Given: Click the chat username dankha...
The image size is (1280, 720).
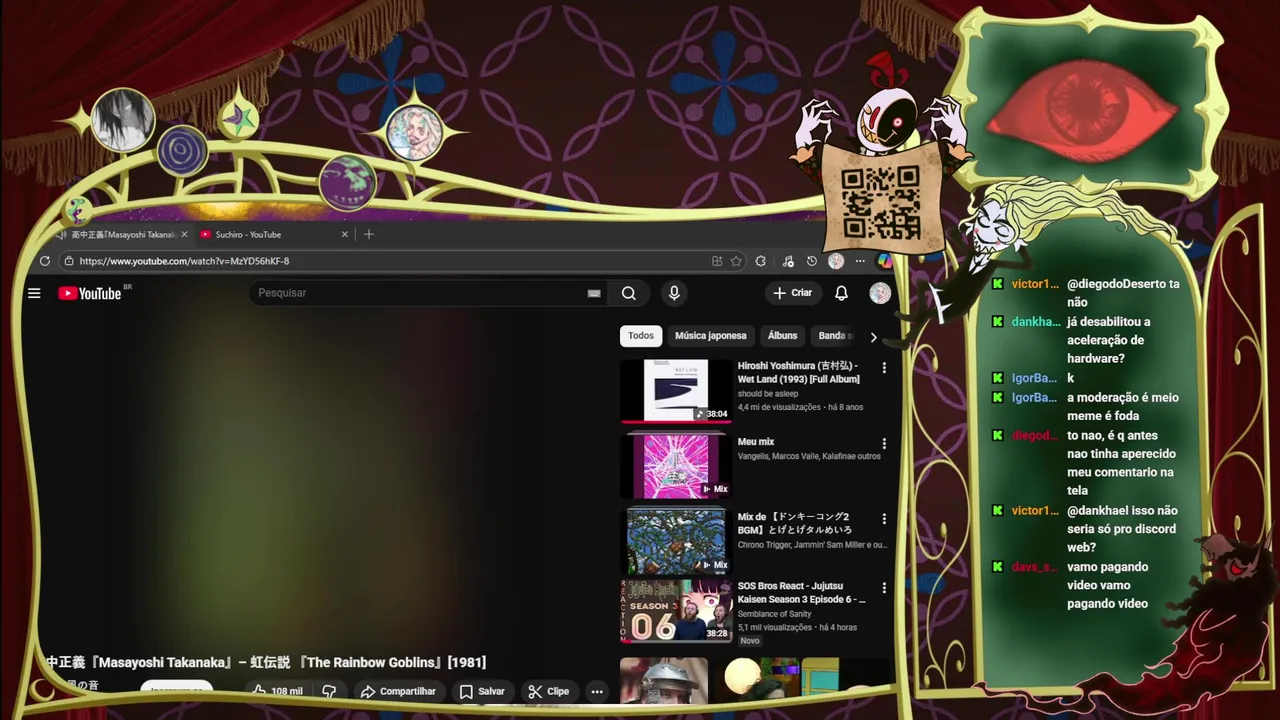Looking at the screenshot, I should pos(1036,322).
